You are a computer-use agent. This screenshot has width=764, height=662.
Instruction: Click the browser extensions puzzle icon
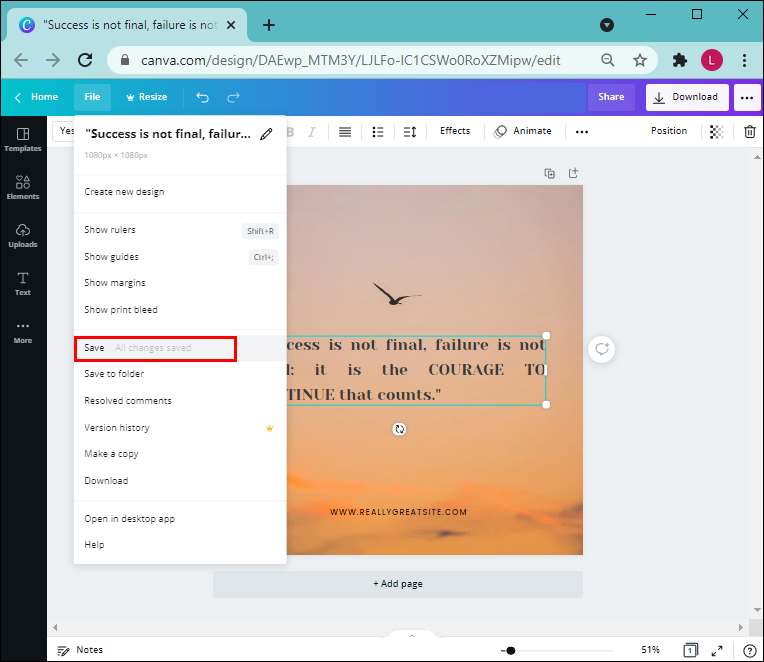tap(680, 60)
